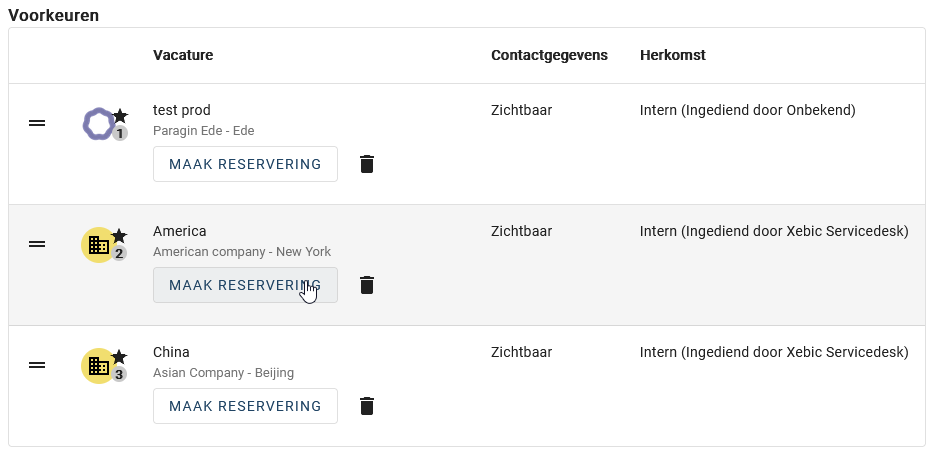Open the China vacancy title
The height and width of the screenshot is (454, 934).
pos(172,352)
